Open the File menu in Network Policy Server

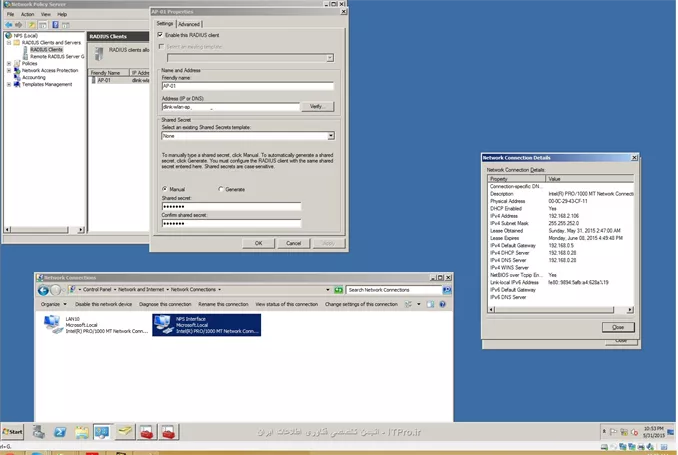click(x=10, y=14)
